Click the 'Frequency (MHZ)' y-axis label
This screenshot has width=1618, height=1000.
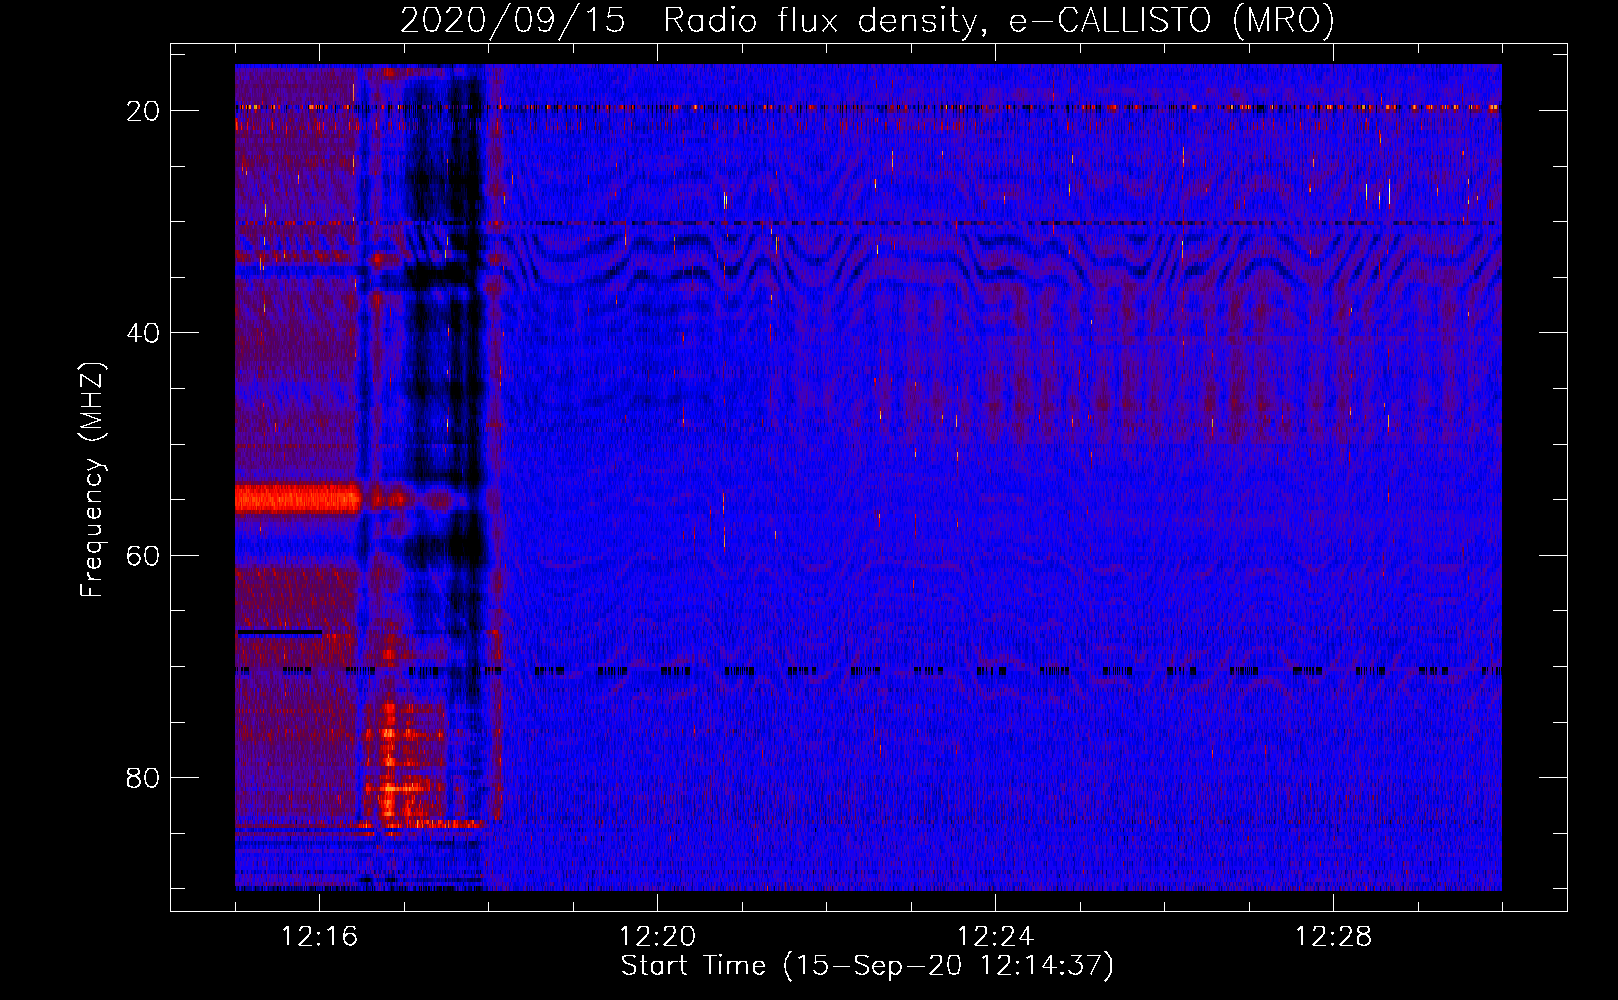[x=92, y=480]
